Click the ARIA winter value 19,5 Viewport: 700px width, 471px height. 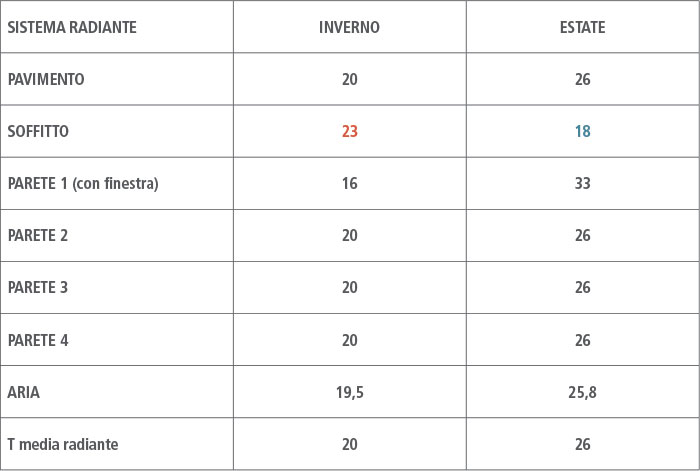click(349, 392)
